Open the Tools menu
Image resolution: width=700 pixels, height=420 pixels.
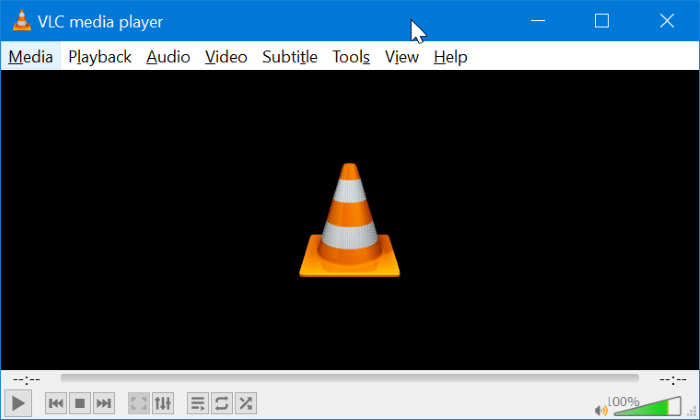coord(351,57)
